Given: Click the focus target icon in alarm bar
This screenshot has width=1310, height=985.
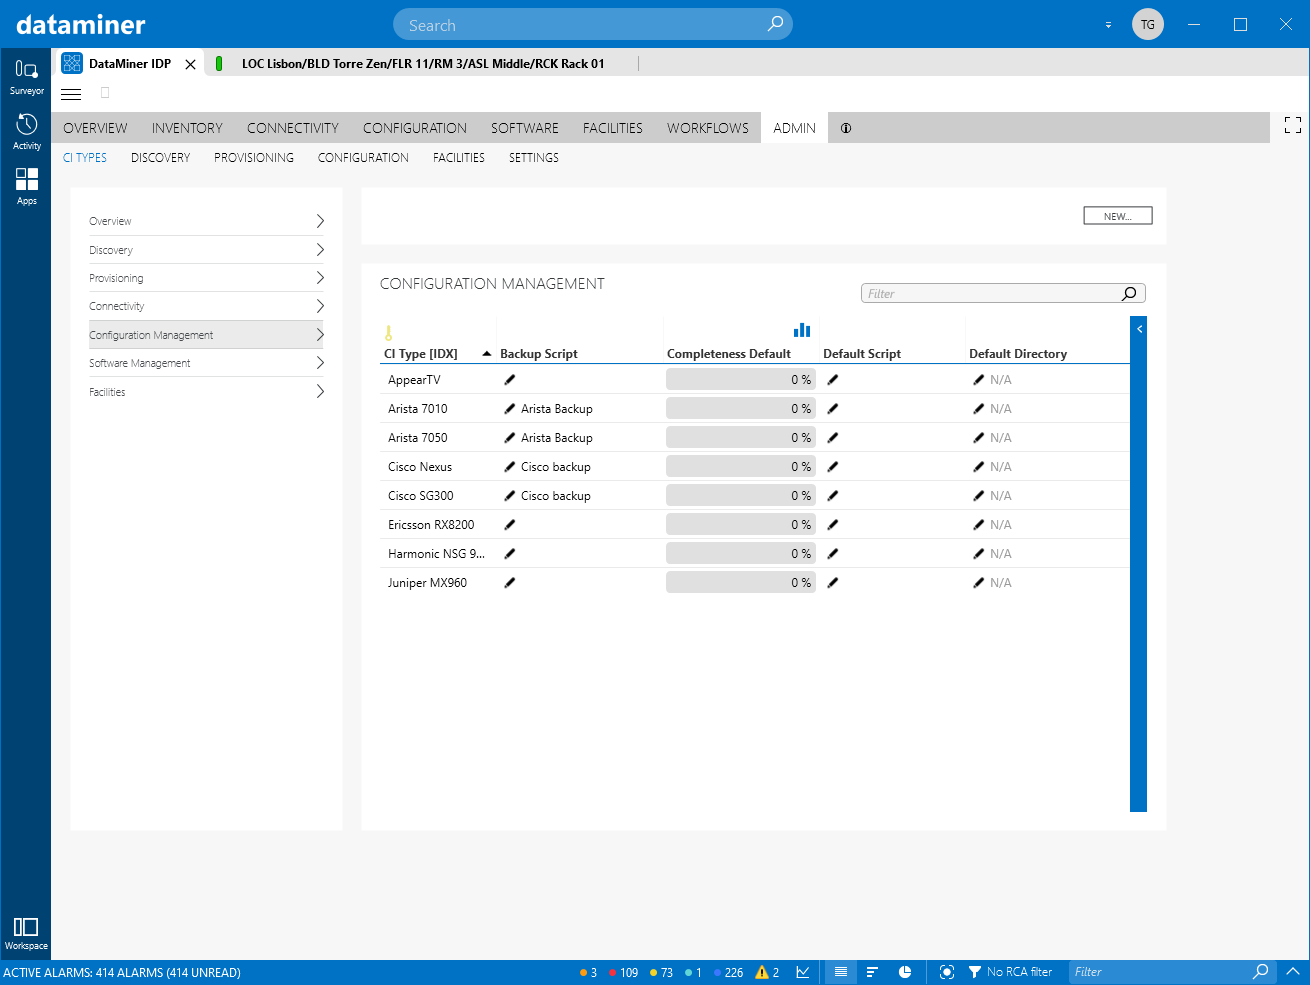Looking at the screenshot, I should pos(947,972).
